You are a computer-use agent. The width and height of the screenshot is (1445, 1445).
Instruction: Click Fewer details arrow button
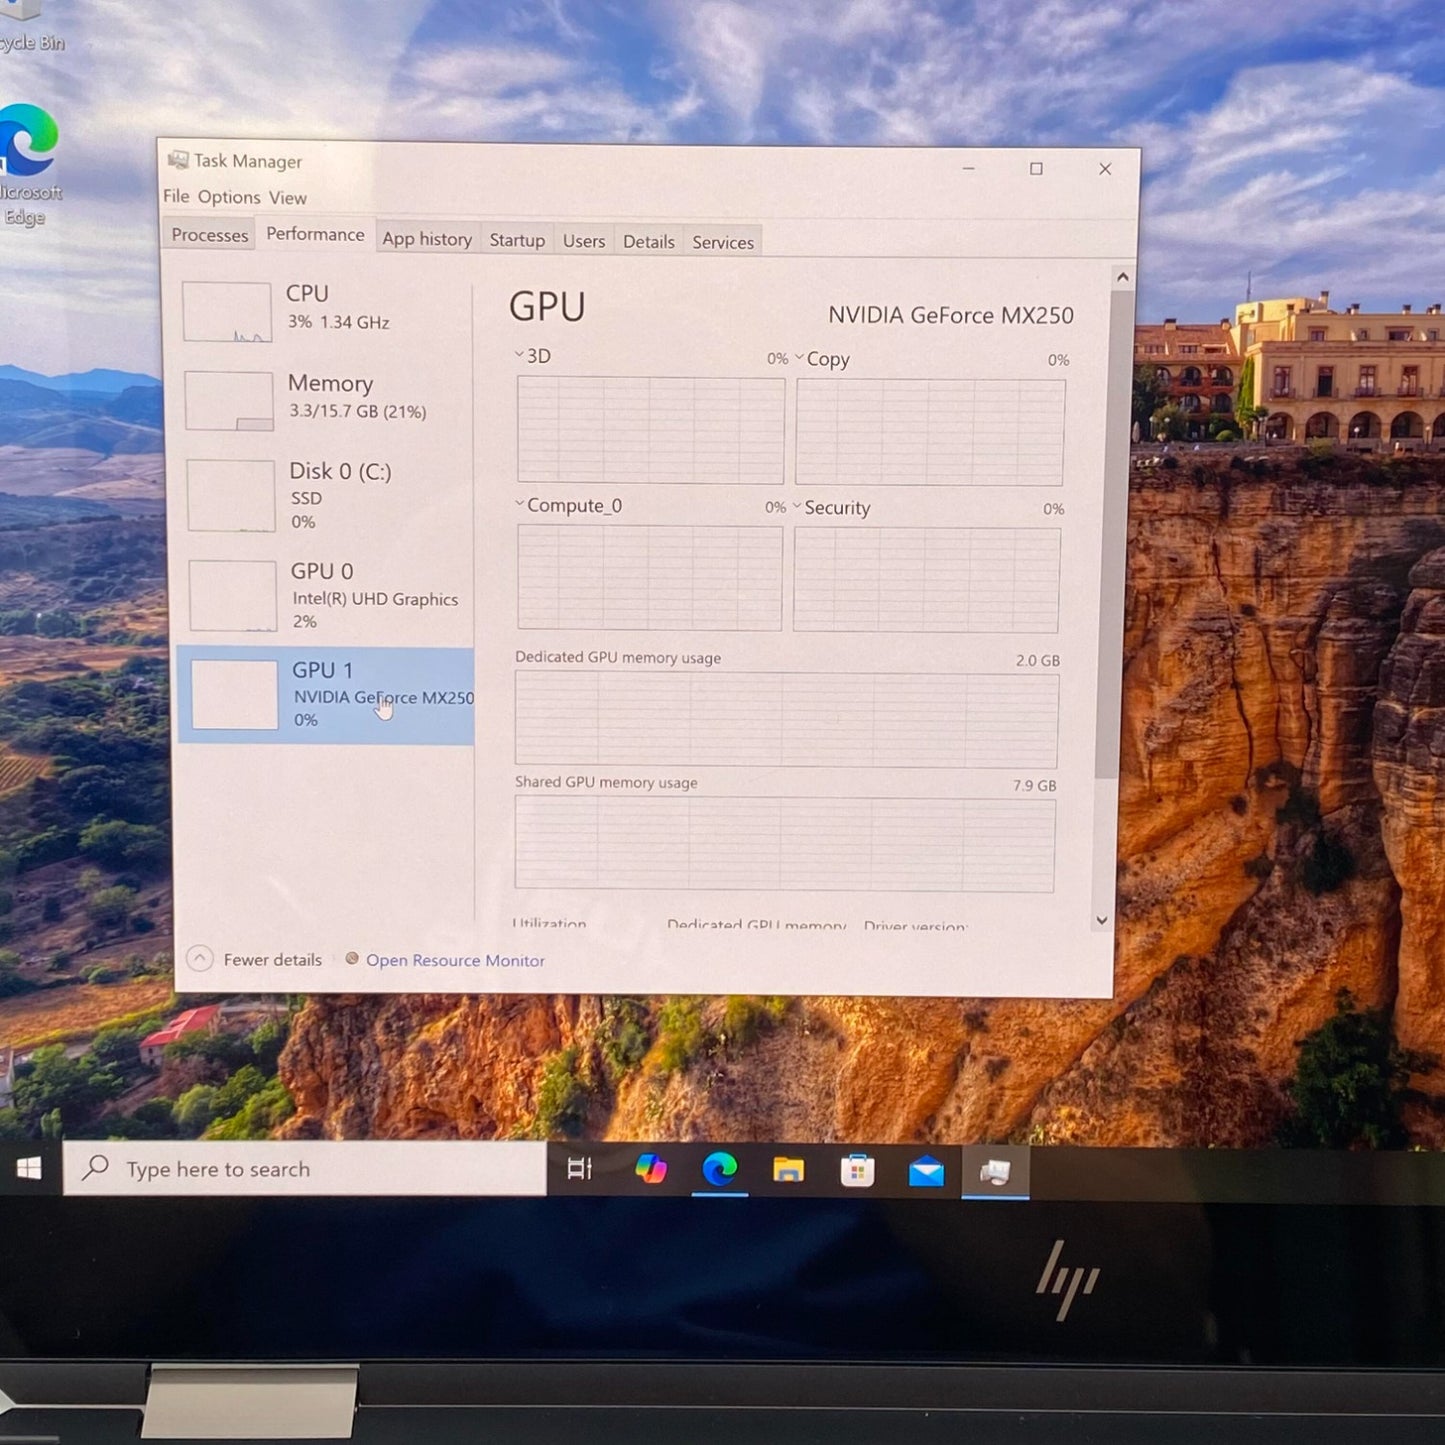pyautogui.click(x=200, y=958)
